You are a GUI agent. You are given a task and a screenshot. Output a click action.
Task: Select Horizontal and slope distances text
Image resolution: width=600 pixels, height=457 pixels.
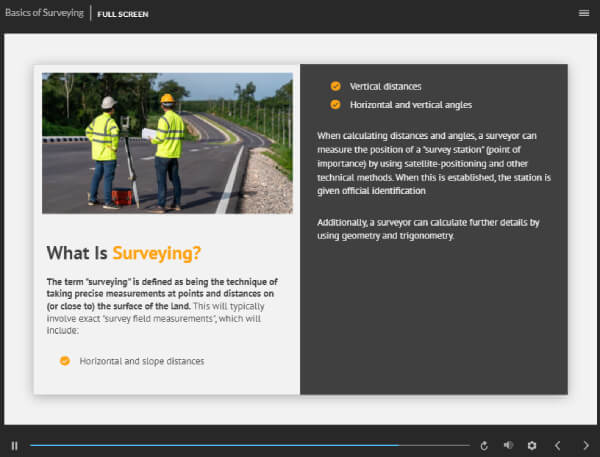pos(141,360)
